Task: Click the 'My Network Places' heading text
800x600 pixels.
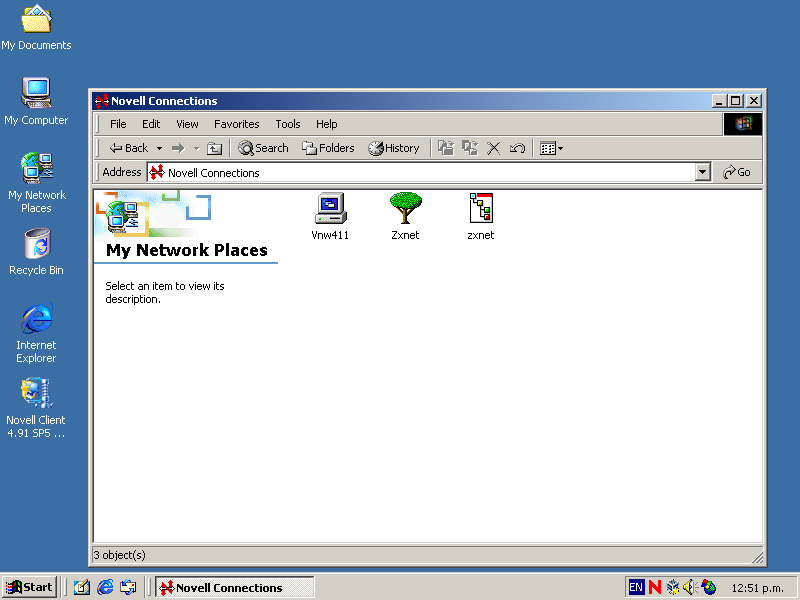Action: tap(187, 250)
